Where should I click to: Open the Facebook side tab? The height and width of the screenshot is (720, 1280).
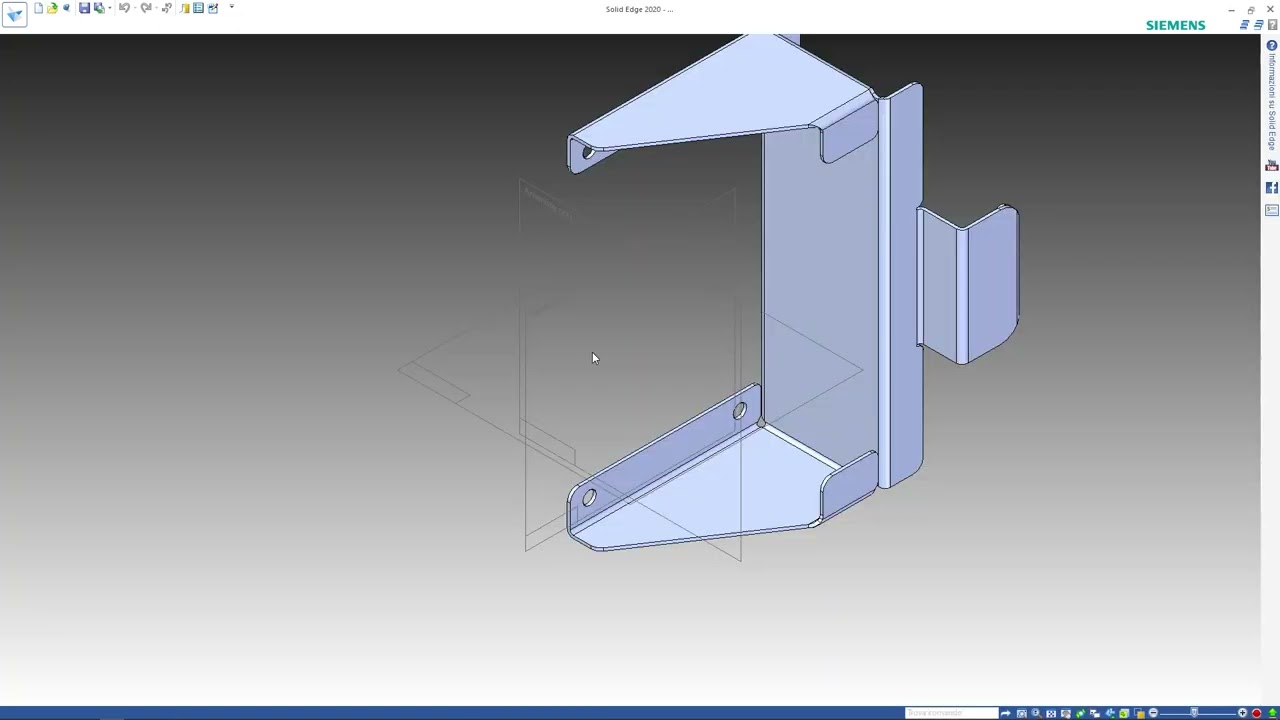coord(1272,188)
